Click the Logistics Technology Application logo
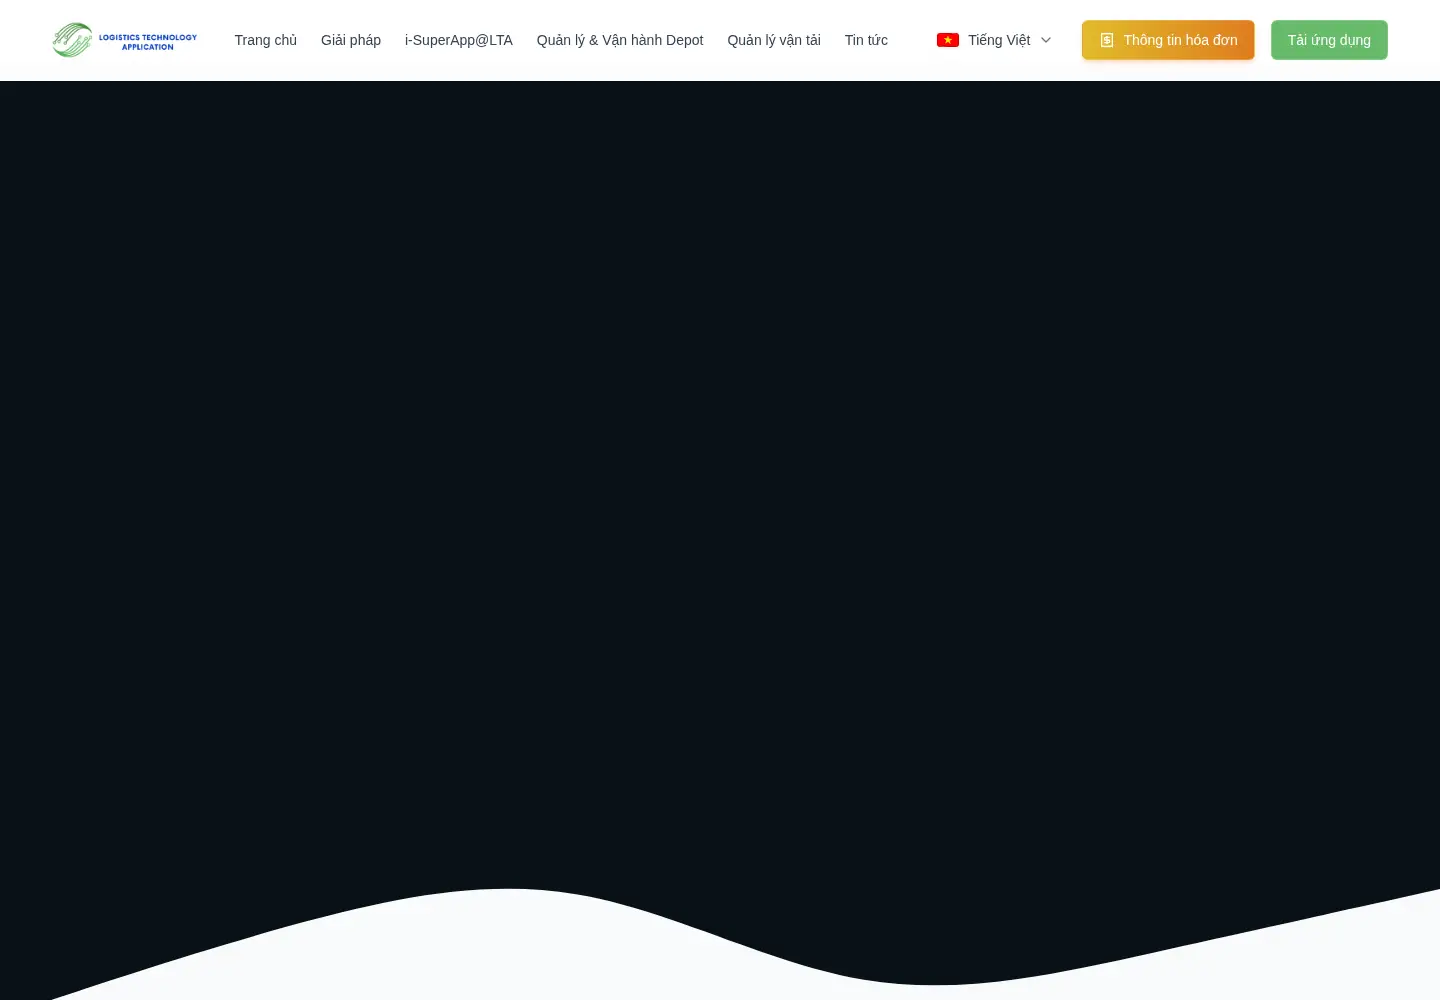Image resolution: width=1440 pixels, height=1000 pixels. pos(125,40)
